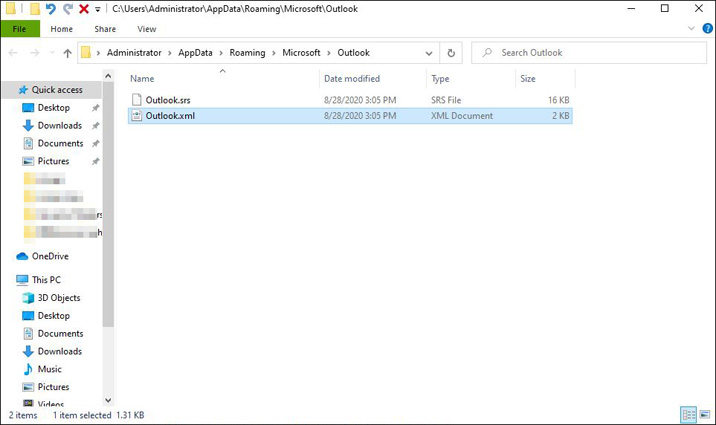This screenshot has width=716, height=425.
Task: Open recent locations dropdown arrow
Action: [x=52, y=53]
